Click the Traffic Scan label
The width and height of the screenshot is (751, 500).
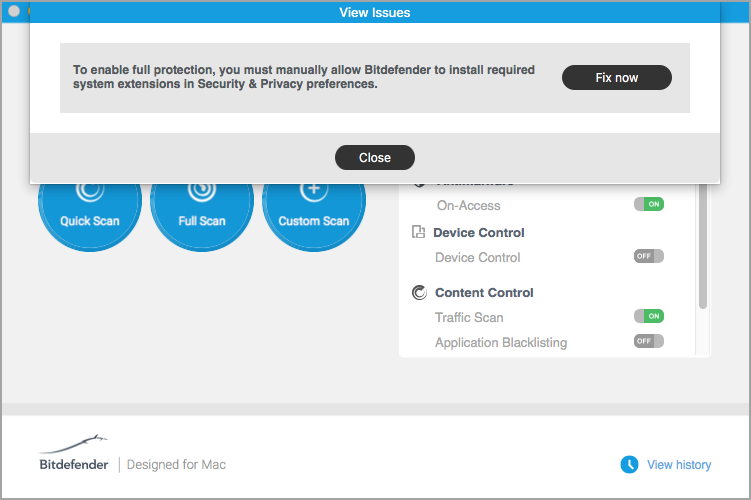click(x=469, y=318)
